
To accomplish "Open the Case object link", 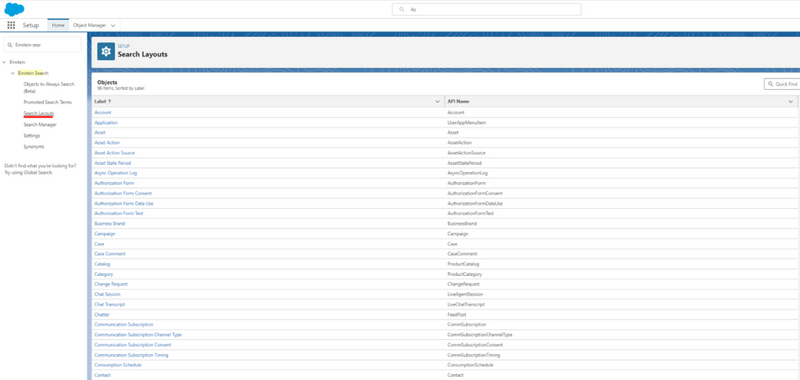I will pos(99,244).
